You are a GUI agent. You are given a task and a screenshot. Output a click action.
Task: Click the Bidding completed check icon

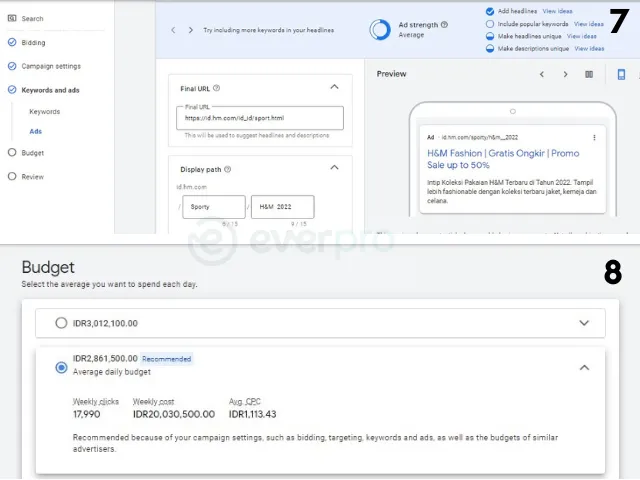click(x=12, y=42)
